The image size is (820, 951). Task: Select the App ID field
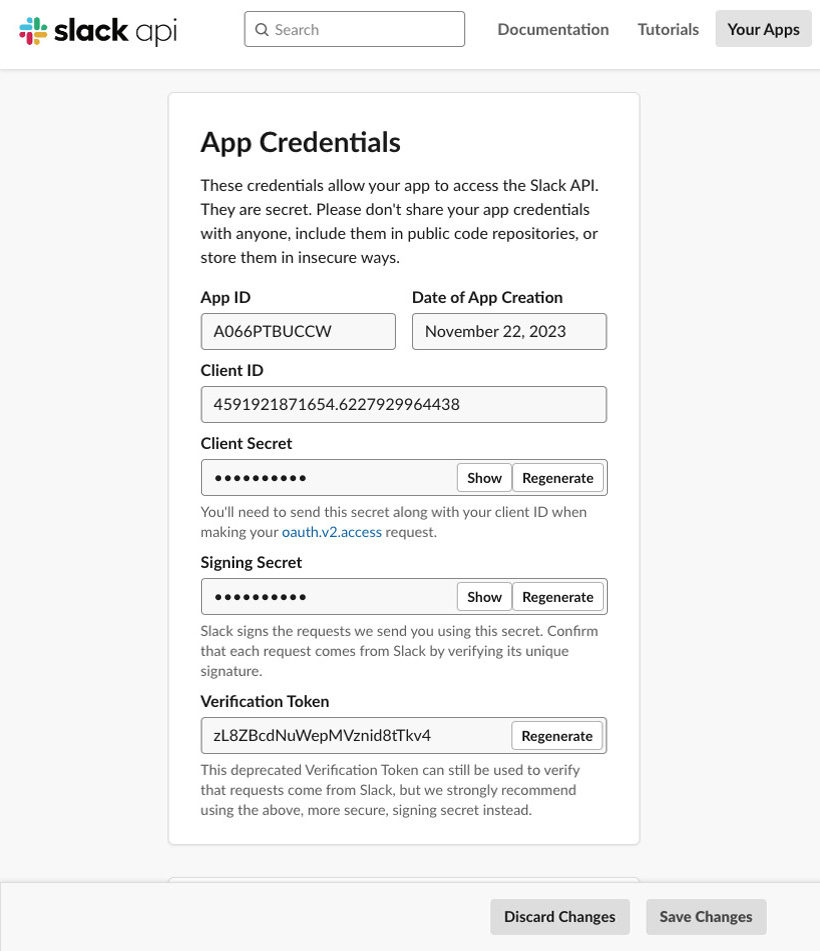[298, 331]
